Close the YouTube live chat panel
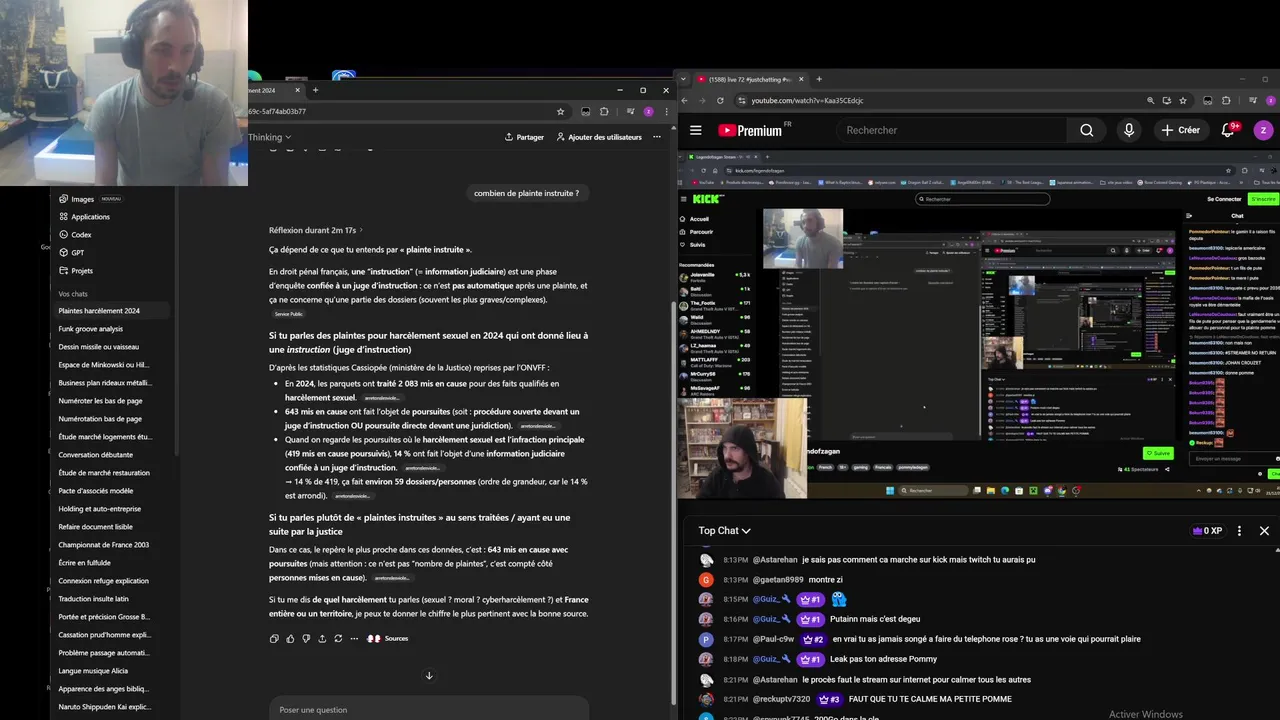 pos(1264,531)
